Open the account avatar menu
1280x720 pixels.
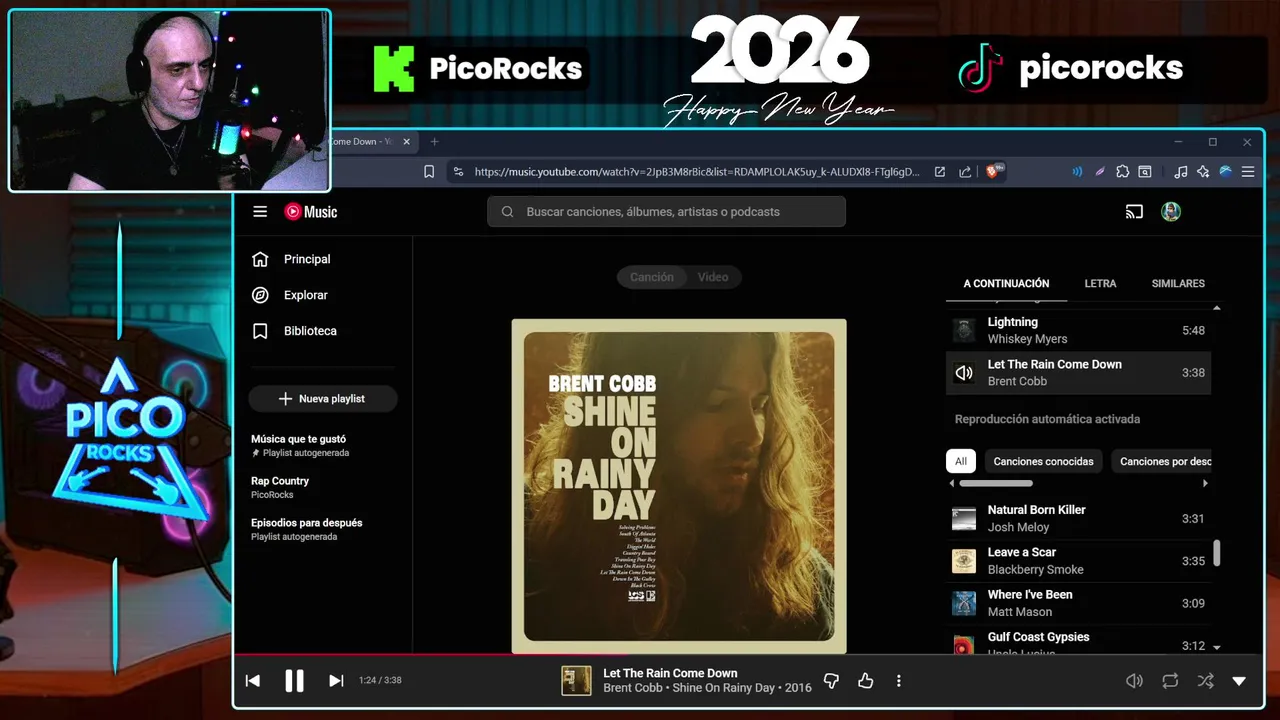tap(1171, 212)
